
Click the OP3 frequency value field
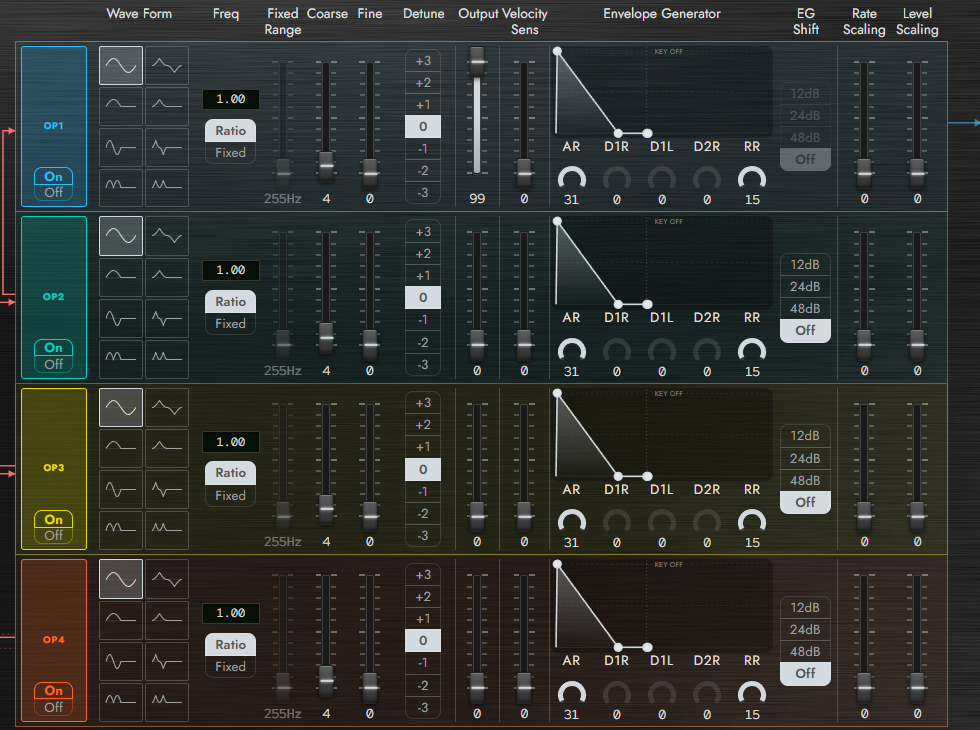231,442
